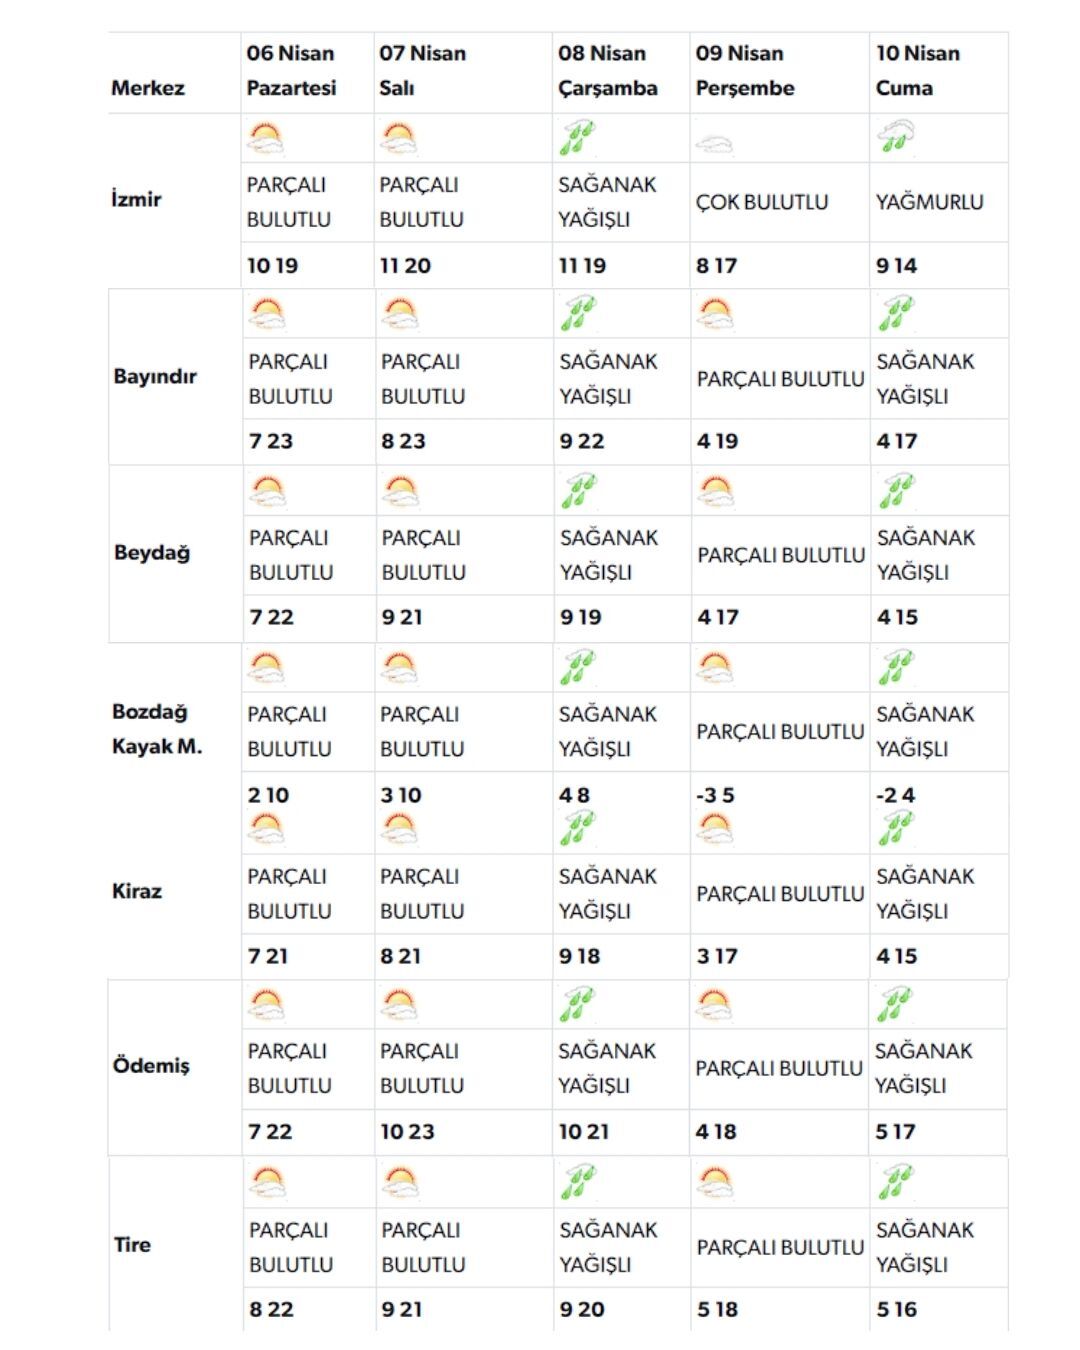Click Bayındır's partly cloudy icon for 07 Nisan
This screenshot has height=1350, width=1080.
pyautogui.click(x=399, y=314)
